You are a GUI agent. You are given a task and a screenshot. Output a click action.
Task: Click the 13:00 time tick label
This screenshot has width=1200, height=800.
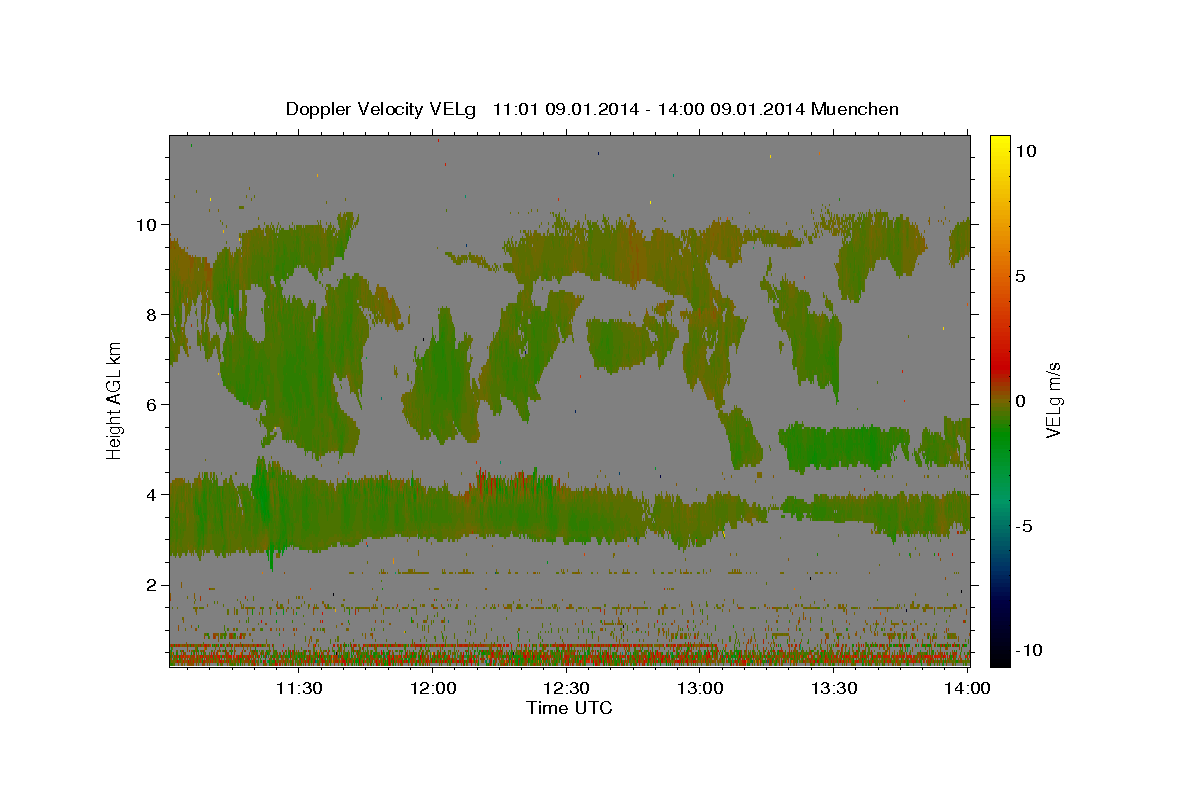pyautogui.click(x=700, y=688)
